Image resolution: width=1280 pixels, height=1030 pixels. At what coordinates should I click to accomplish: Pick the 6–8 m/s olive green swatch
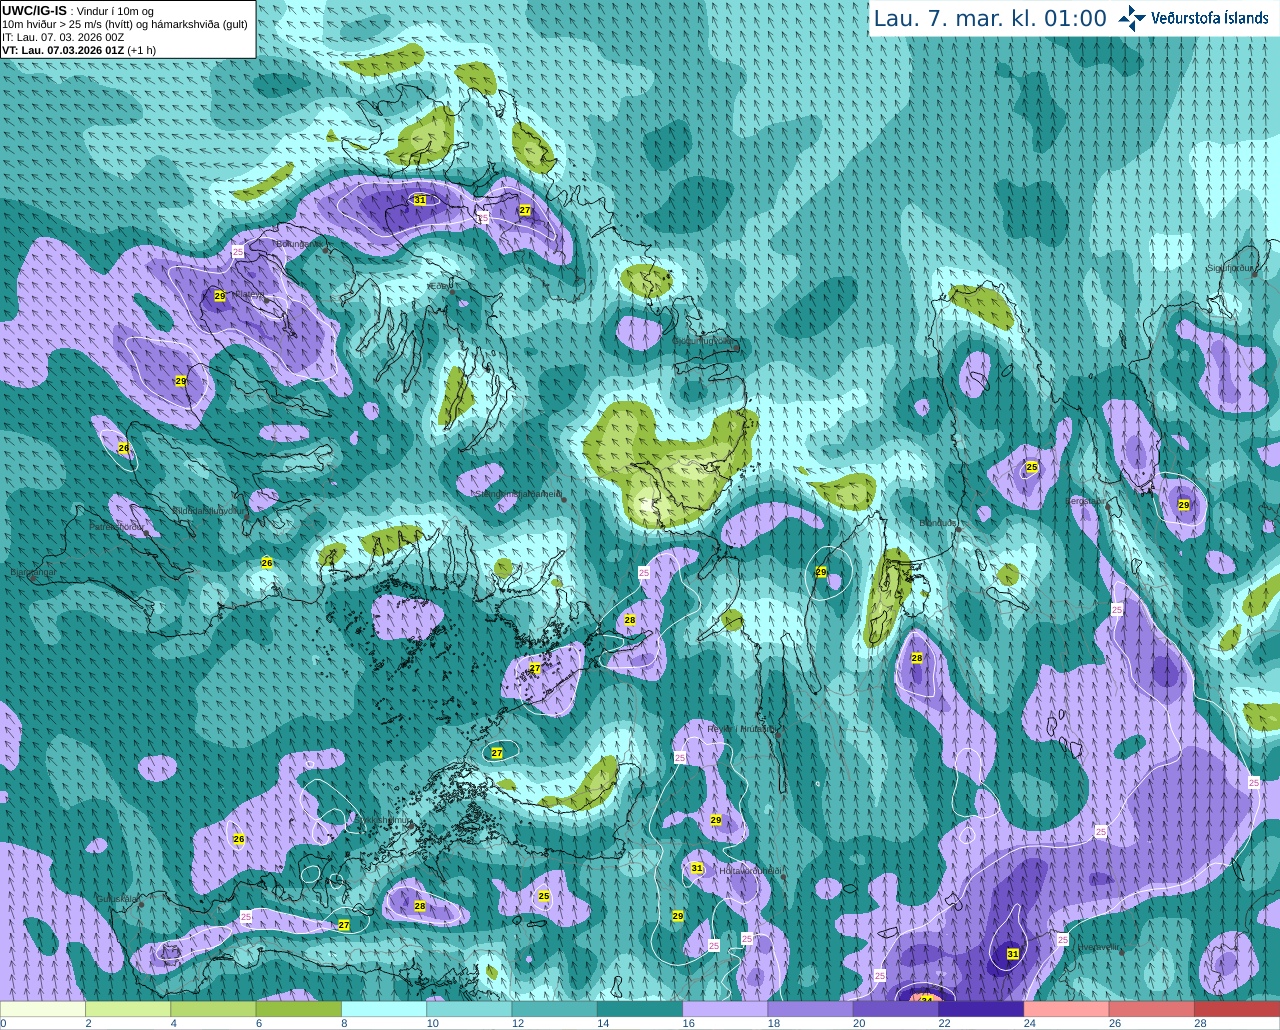pos(299,1009)
